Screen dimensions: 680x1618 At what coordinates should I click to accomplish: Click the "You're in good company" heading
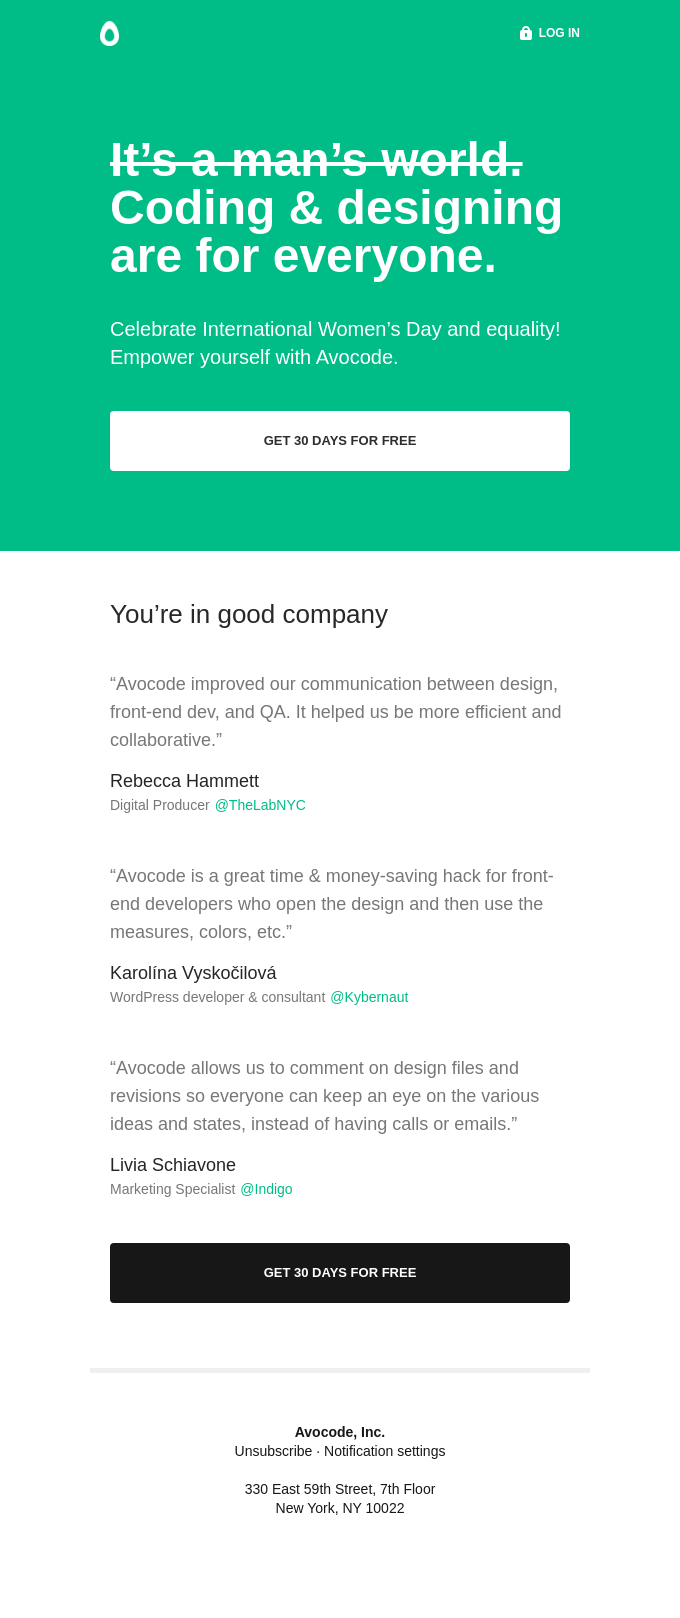(249, 614)
